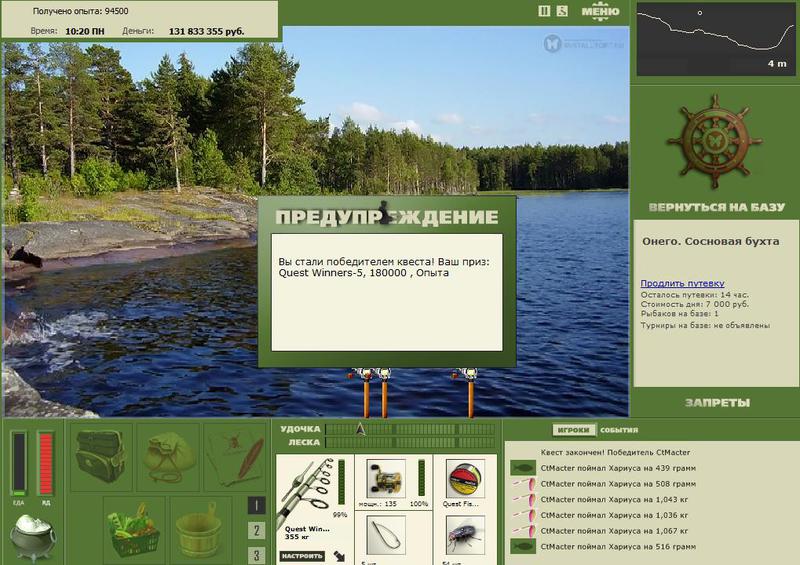Click the diagonal arrow next to НАСТРОИТЬ
The image size is (800, 565).
pos(339,556)
